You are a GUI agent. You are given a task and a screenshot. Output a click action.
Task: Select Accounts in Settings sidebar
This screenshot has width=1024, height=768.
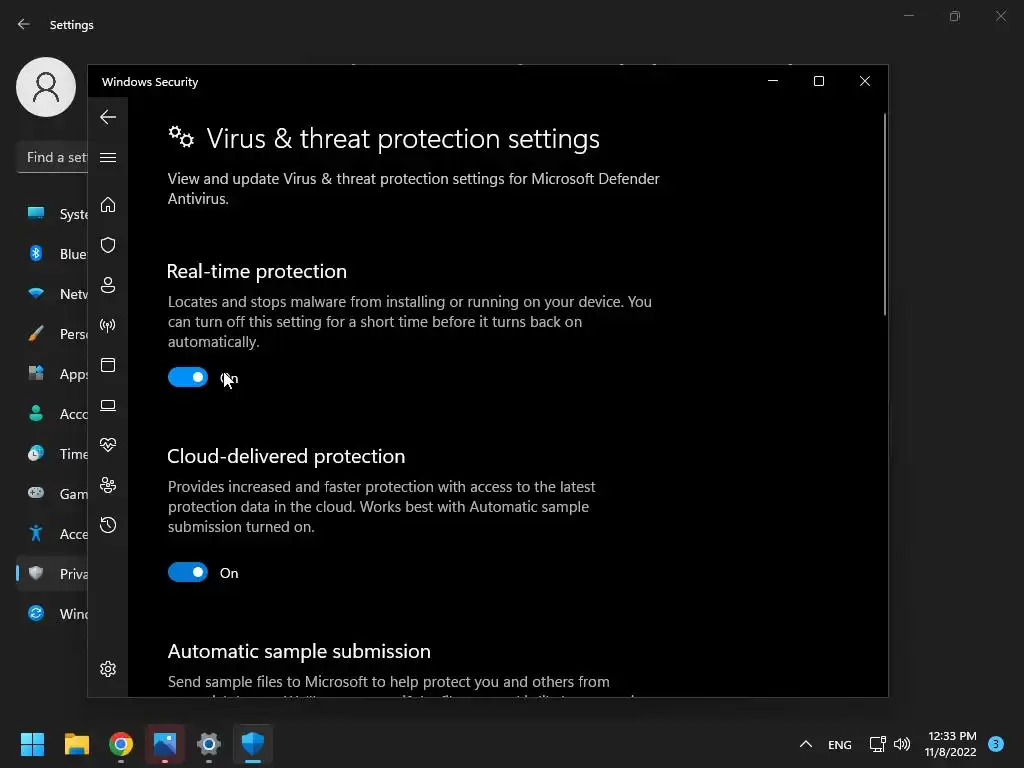[52, 414]
